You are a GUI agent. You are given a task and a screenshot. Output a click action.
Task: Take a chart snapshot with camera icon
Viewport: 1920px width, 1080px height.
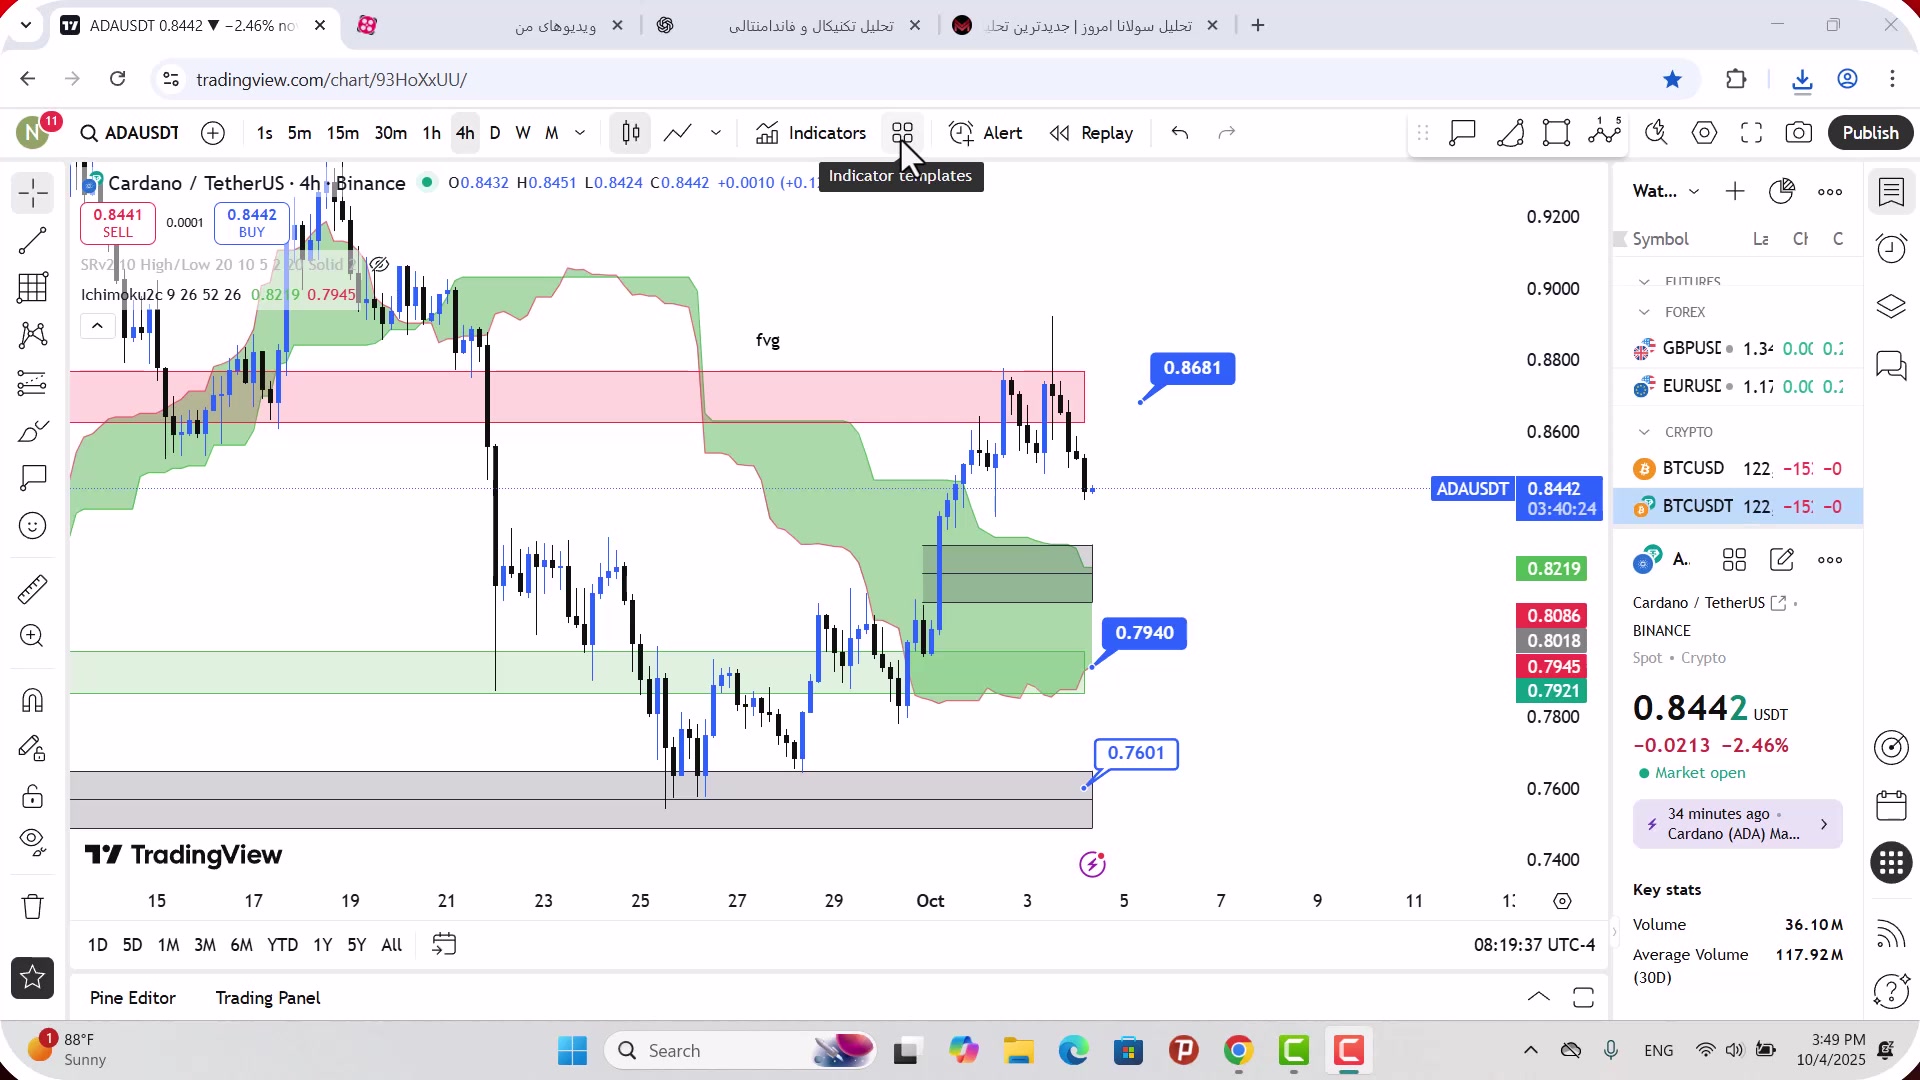tap(1799, 133)
